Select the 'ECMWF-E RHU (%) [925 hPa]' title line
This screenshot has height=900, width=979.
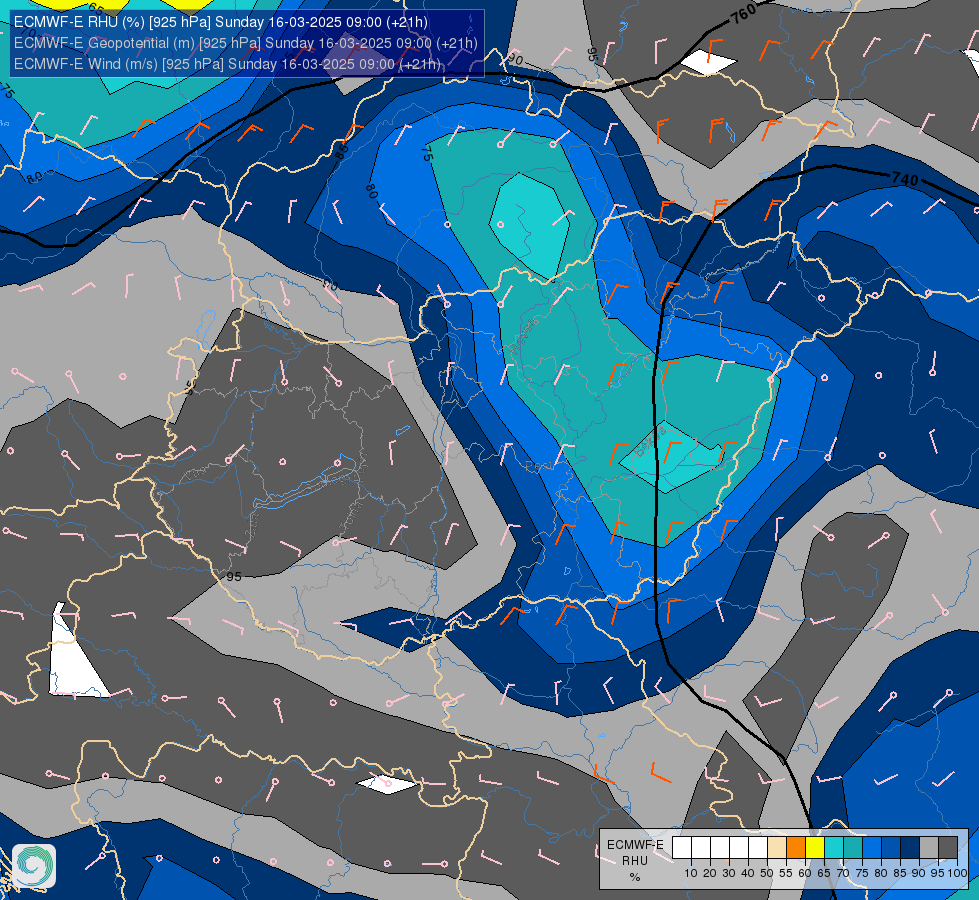point(220,22)
